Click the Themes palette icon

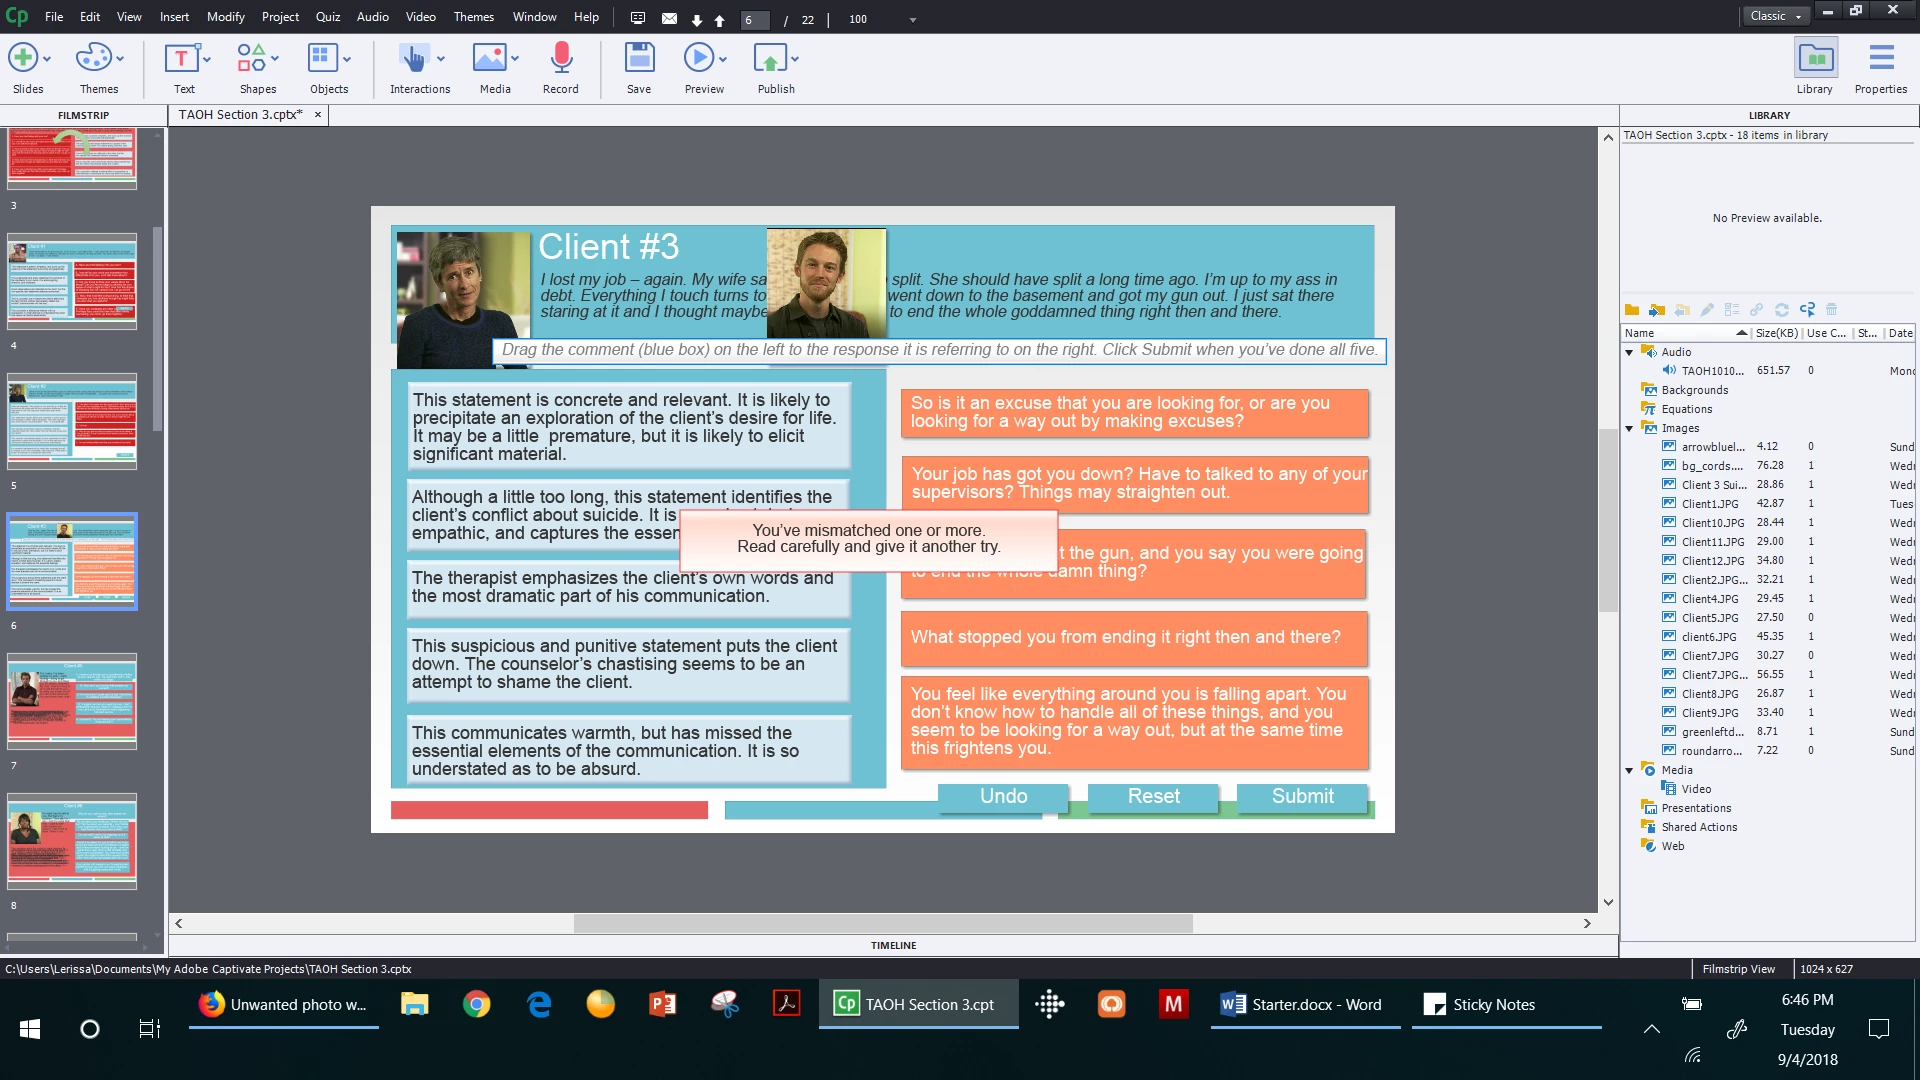[x=93, y=59]
